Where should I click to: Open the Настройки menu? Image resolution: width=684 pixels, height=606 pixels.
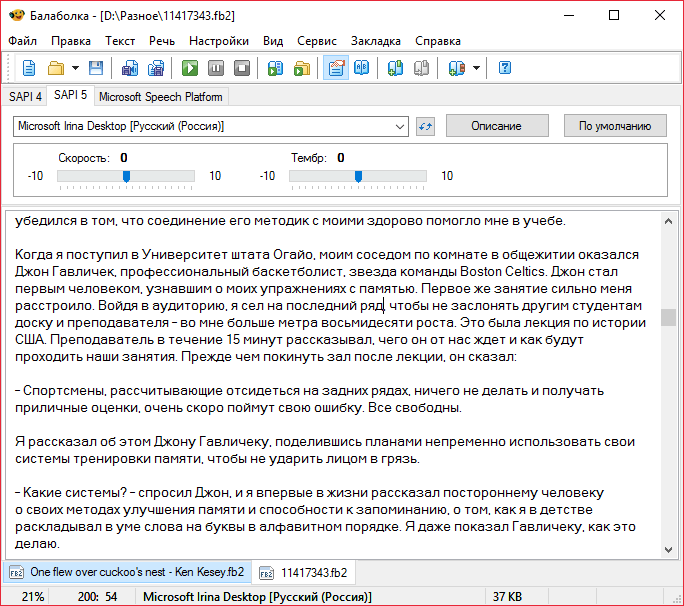click(219, 41)
